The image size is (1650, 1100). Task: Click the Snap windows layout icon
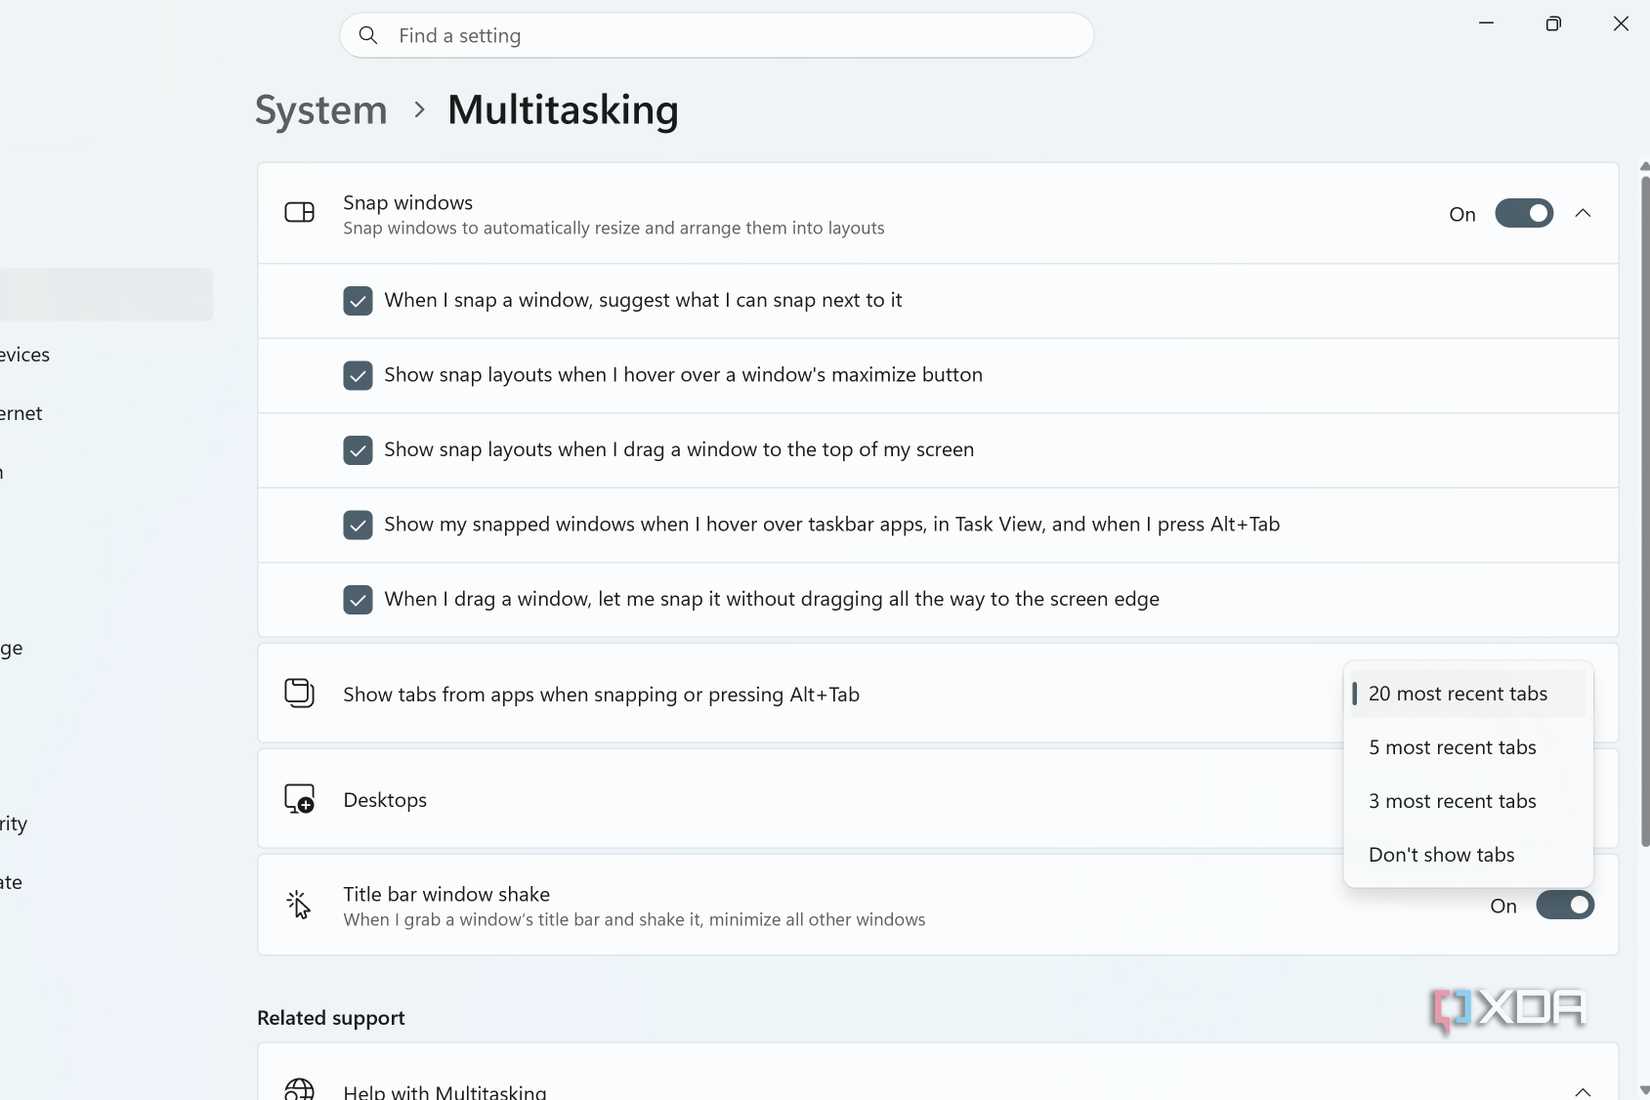[299, 213]
